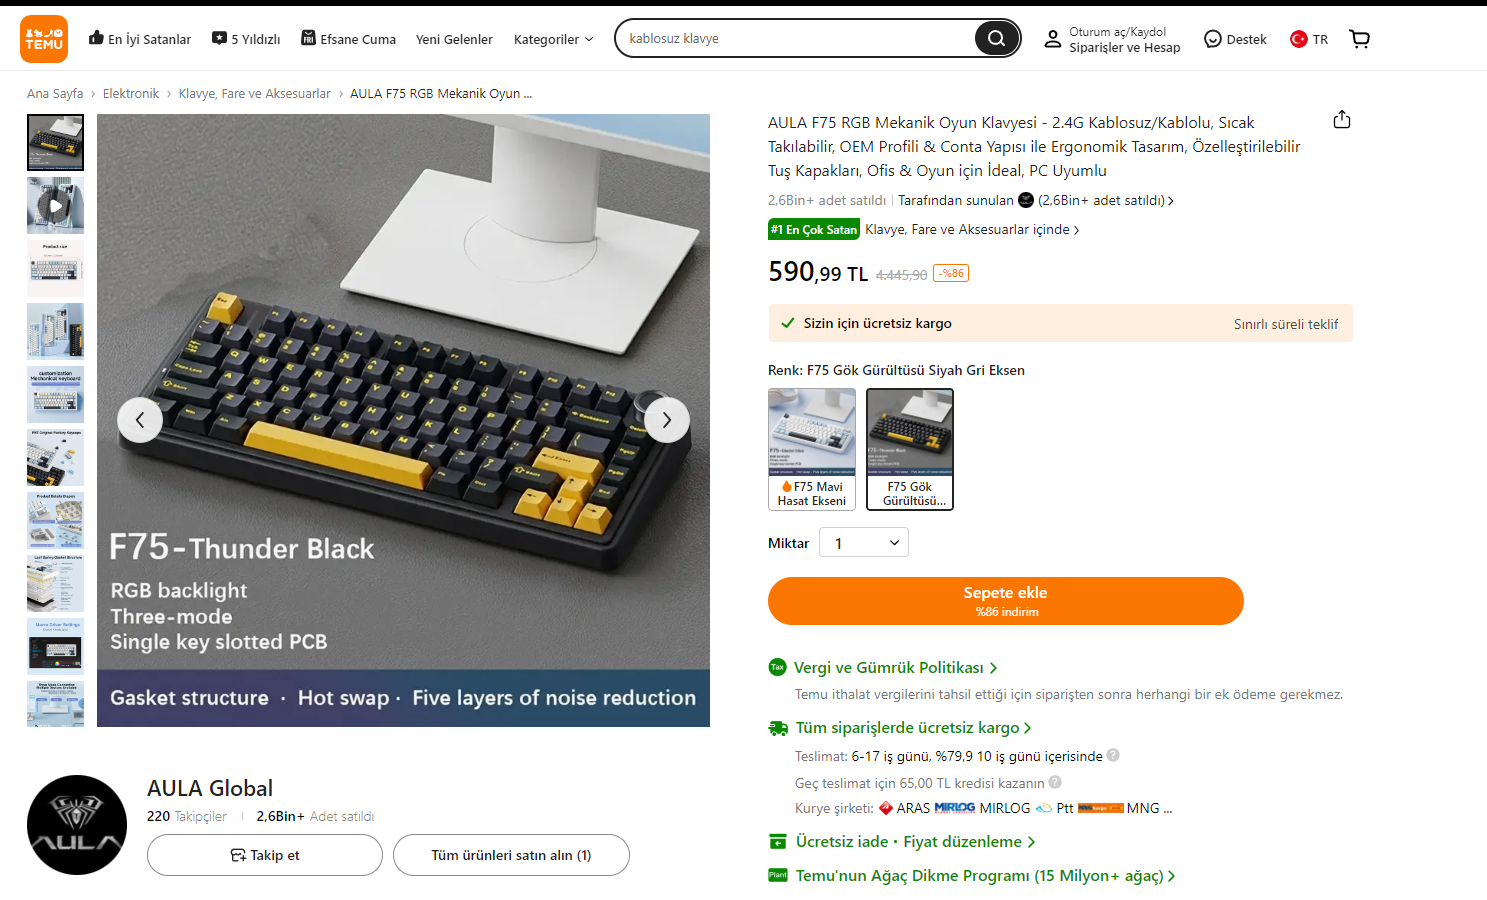This screenshot has width=1487, height=900.
Task: Open Yeni Gelenler menu item
Action: [x=454, y=39]
